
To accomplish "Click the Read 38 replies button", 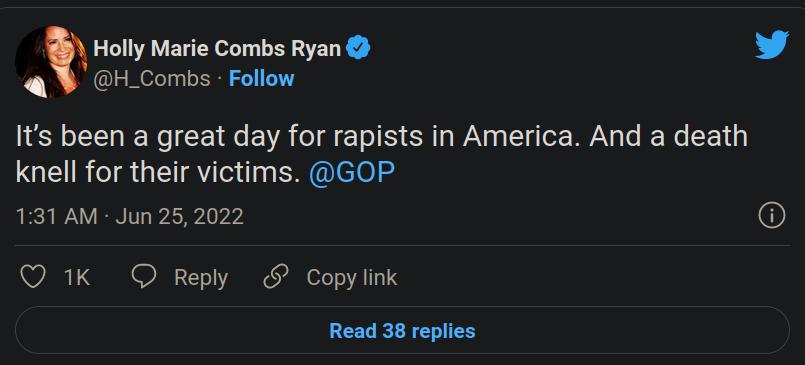I will pyautogui.click(x=402, y=331).
